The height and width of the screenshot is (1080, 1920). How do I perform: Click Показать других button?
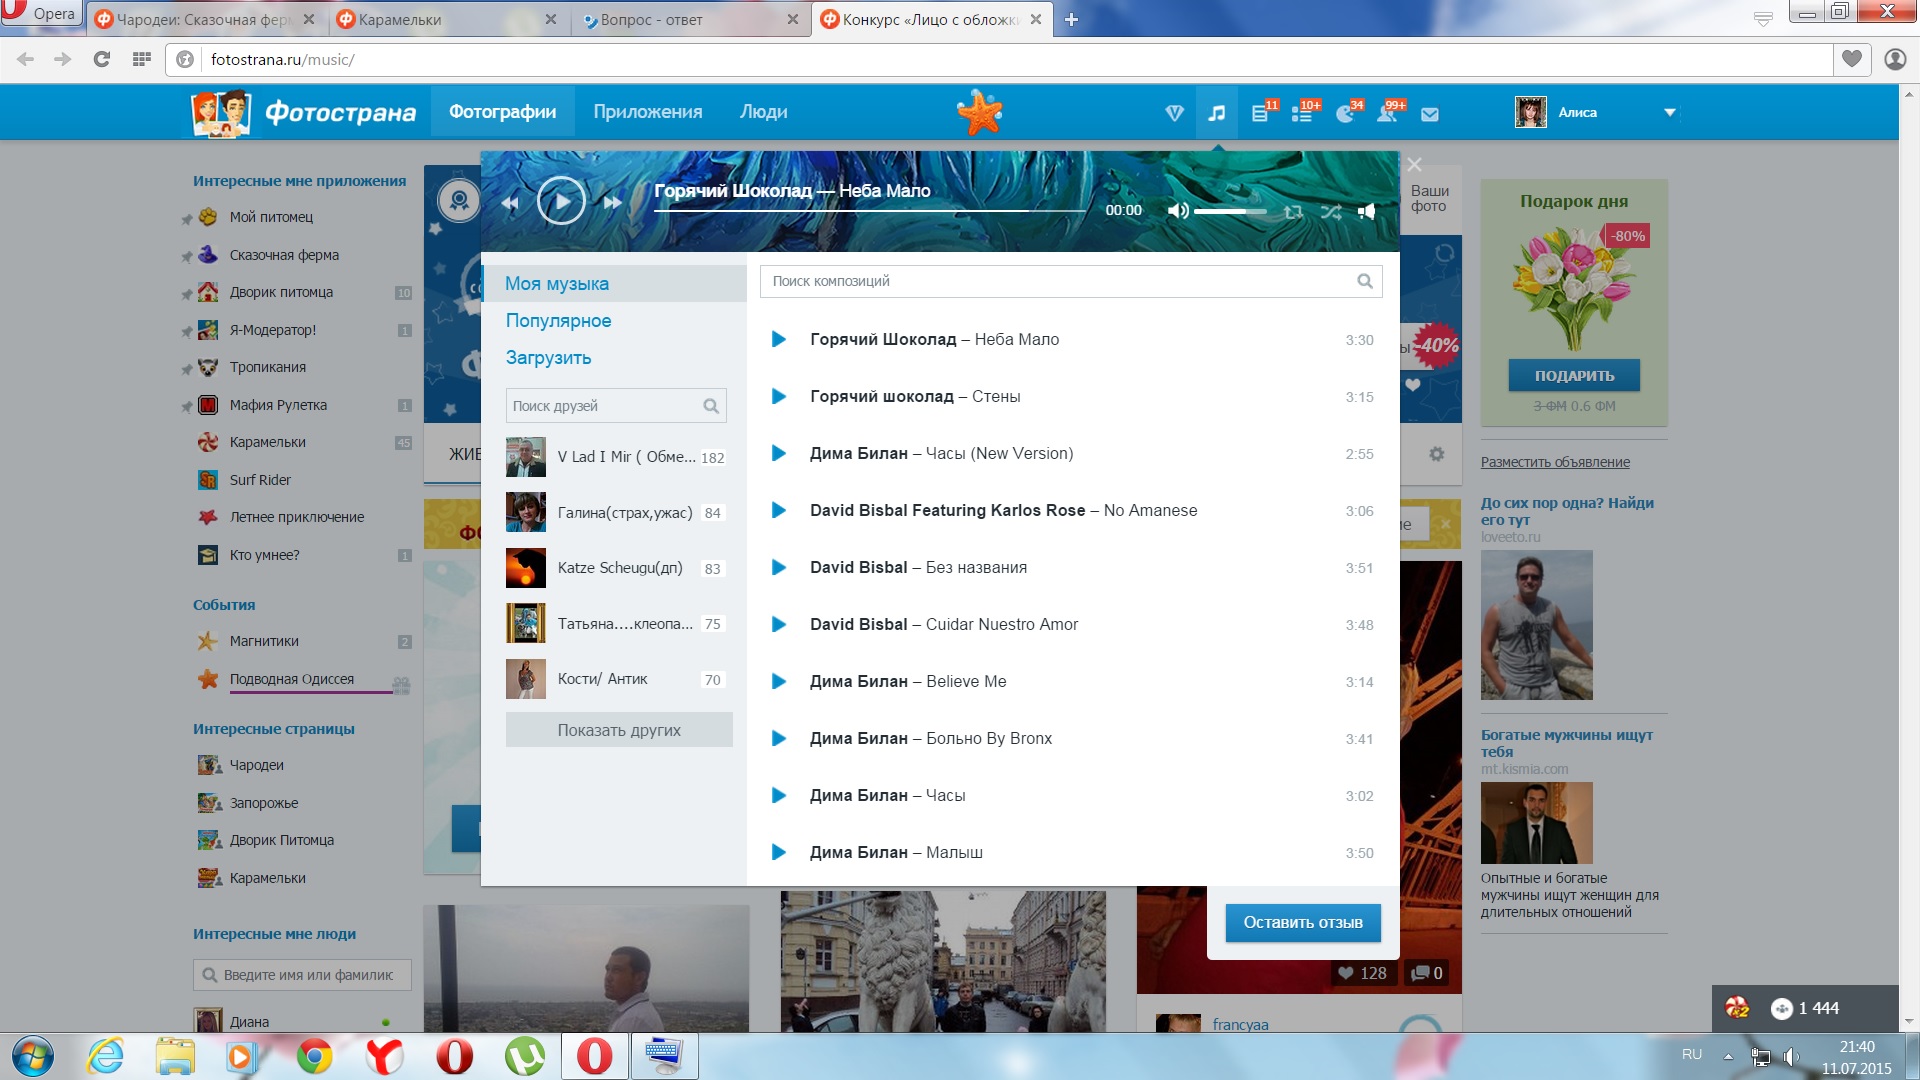tap(619, 730)
